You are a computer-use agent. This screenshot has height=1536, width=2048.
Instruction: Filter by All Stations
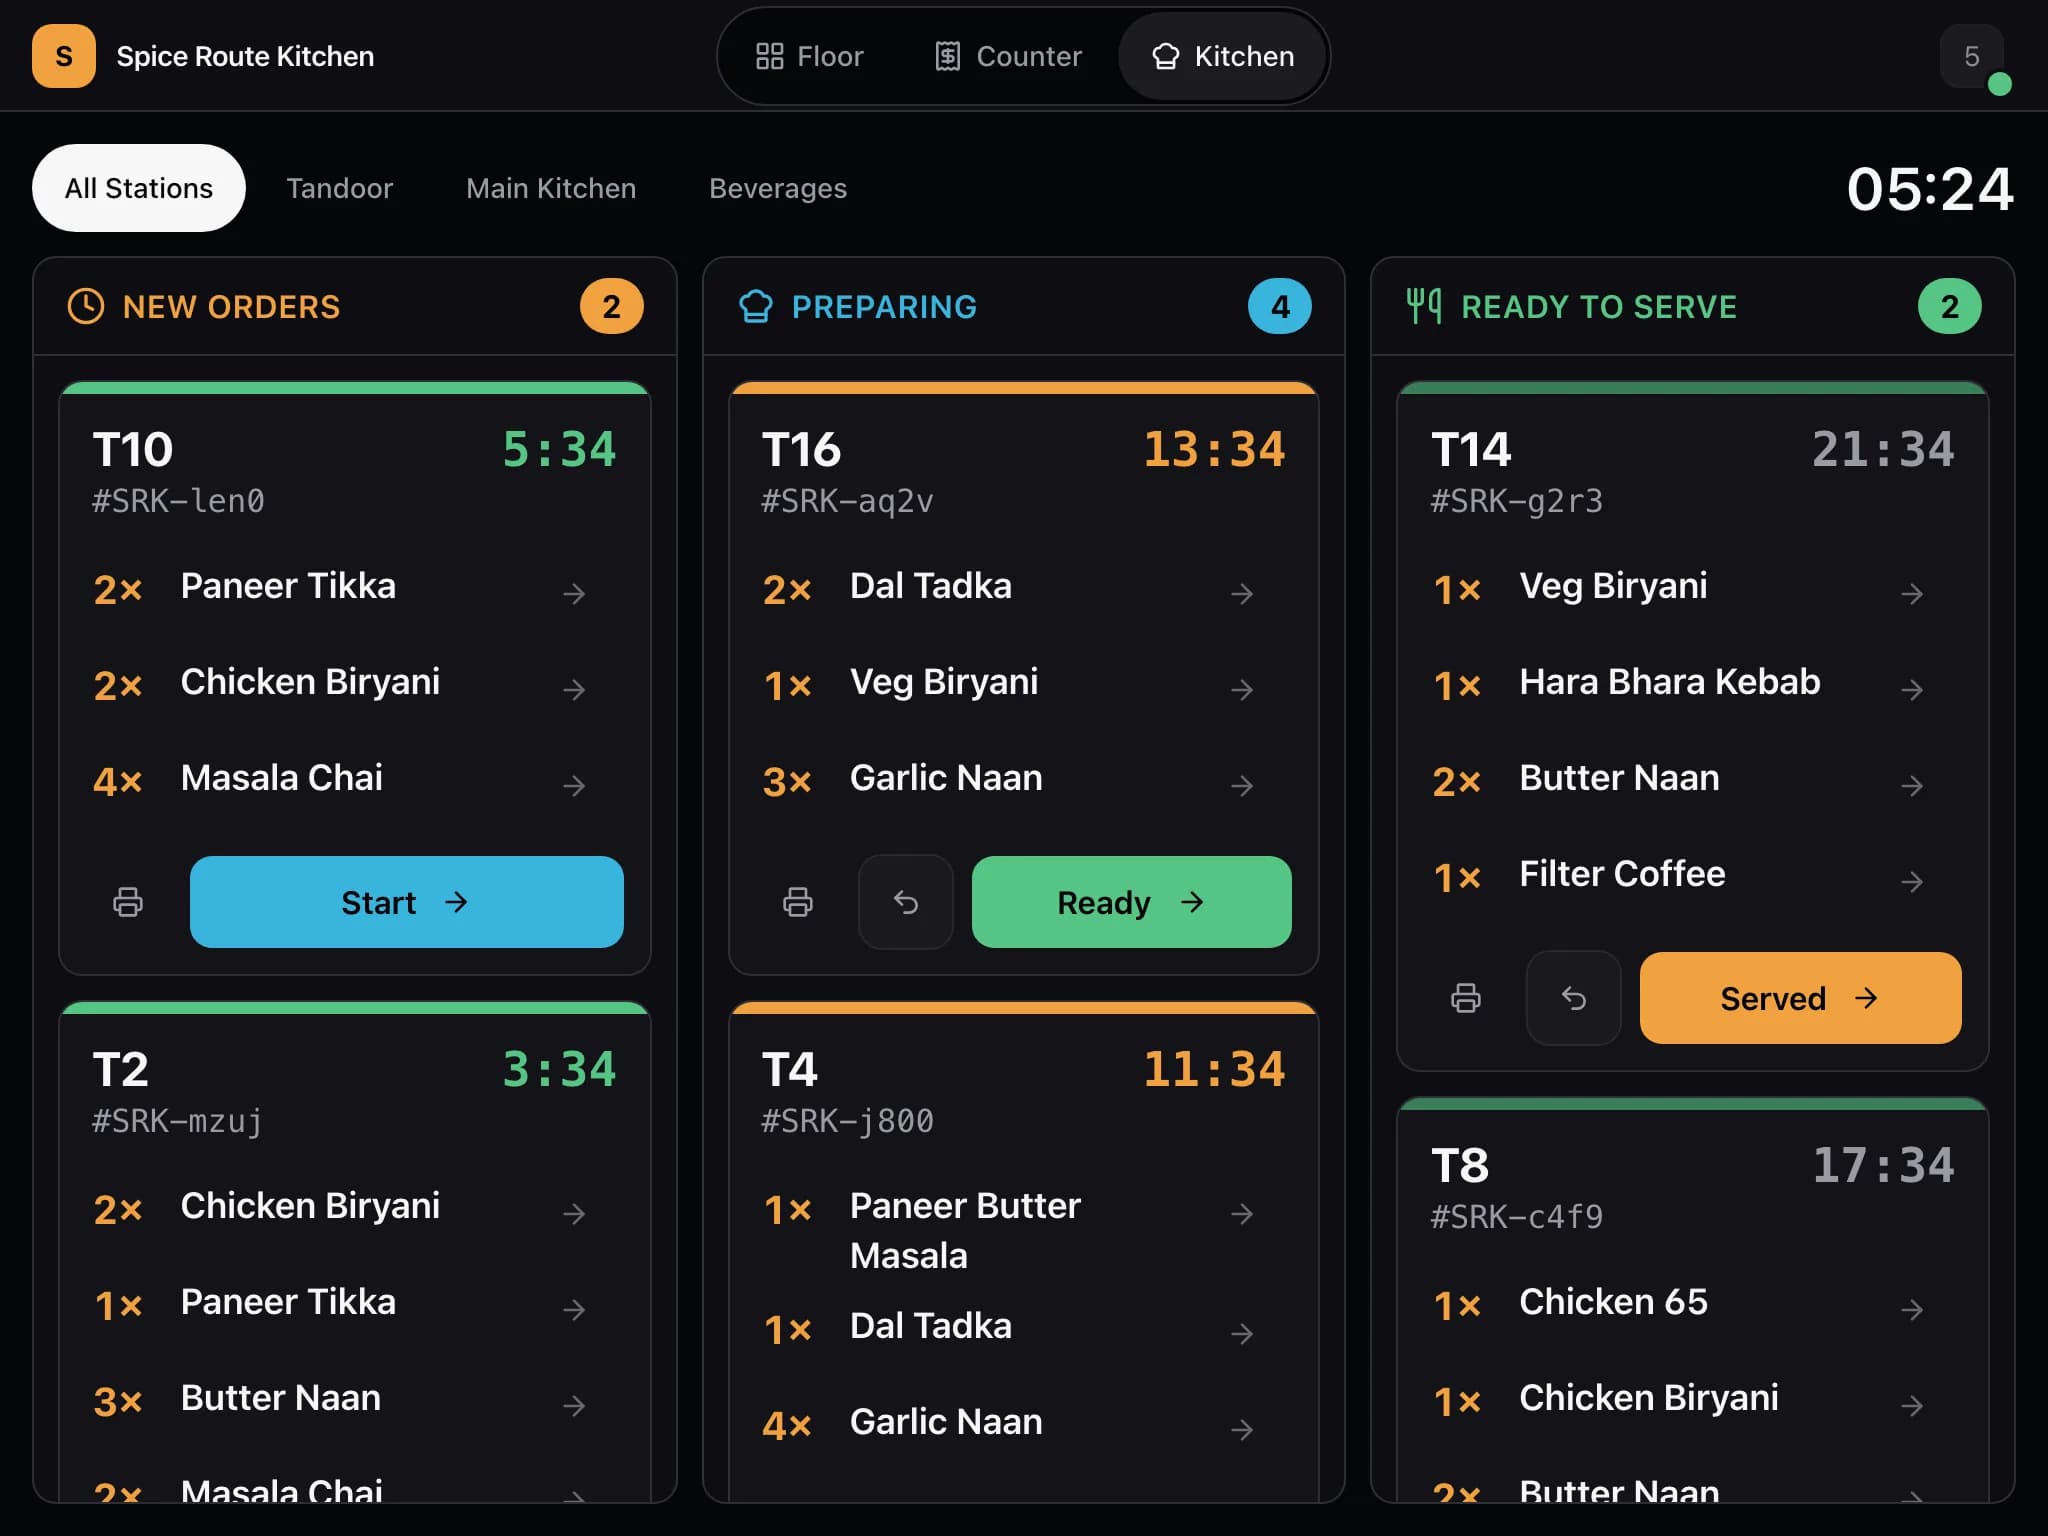pos(139,188)
